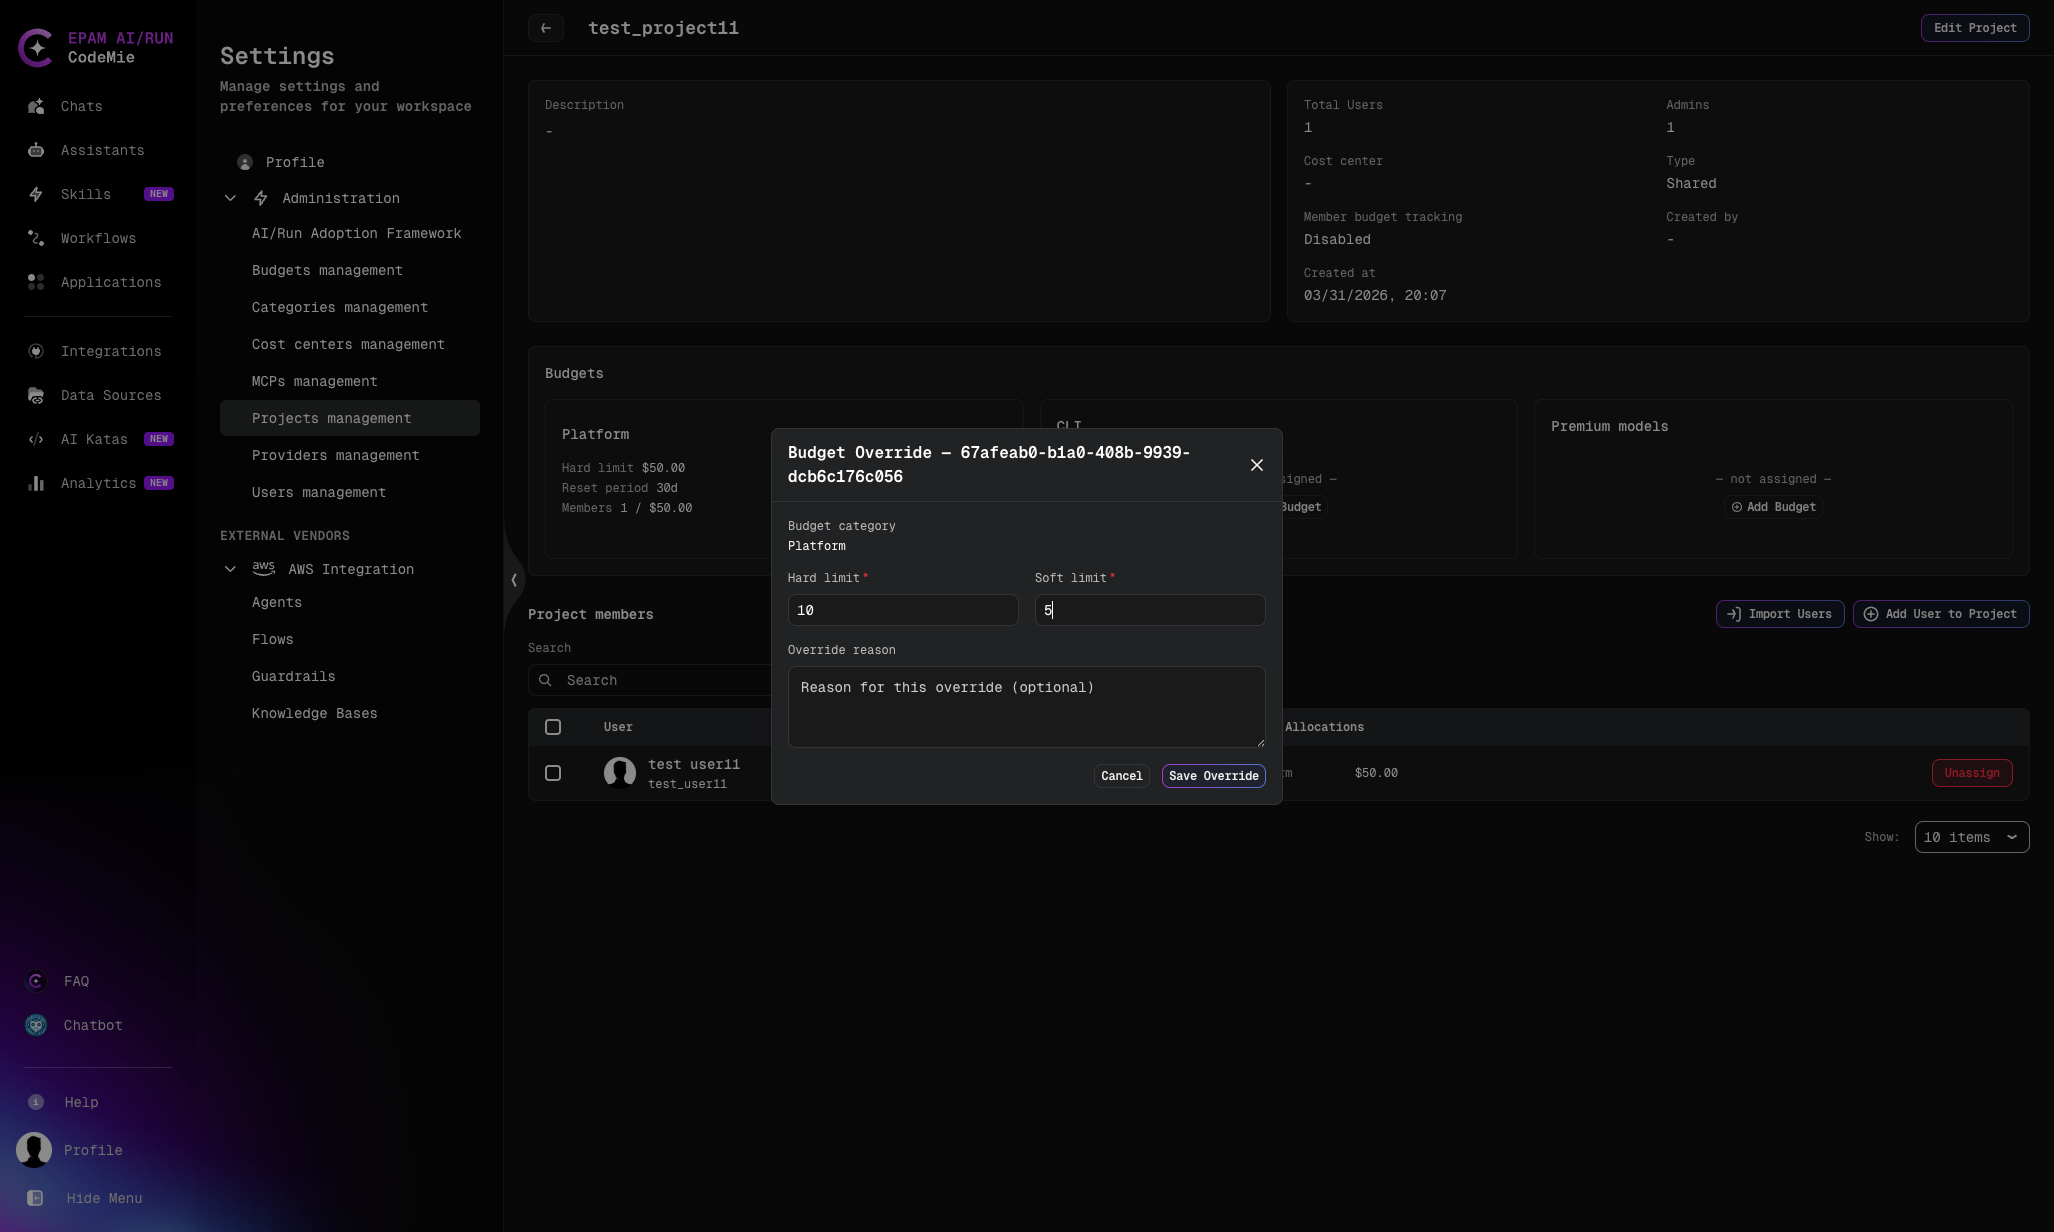2054x1232 pixels.
Task: Open Users management
Action: pos(318,492)
